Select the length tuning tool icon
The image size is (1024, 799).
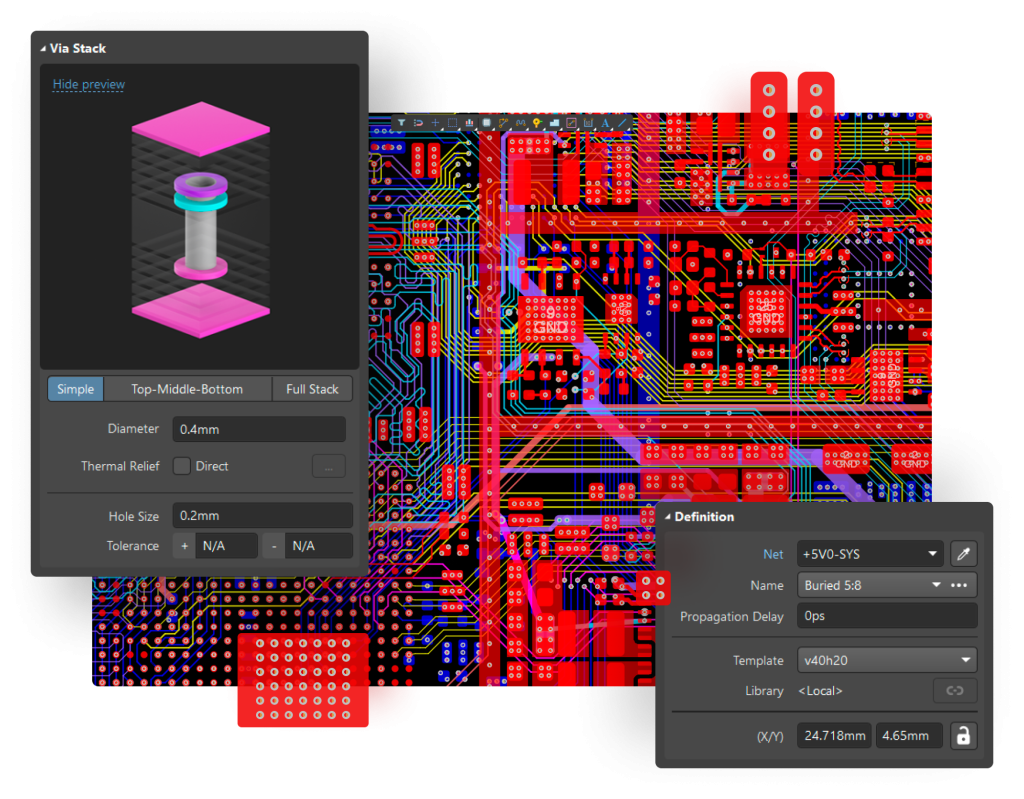pos(520,123)
